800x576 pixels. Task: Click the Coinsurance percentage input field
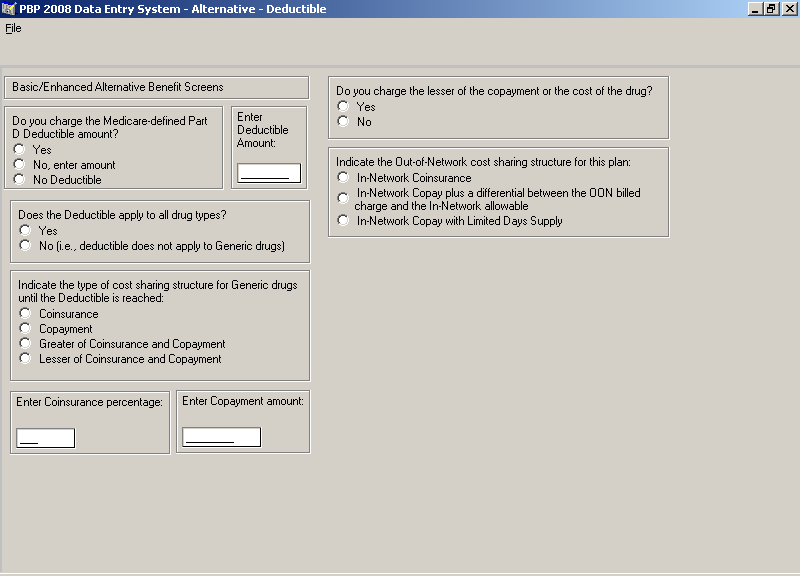tap(45, 438)
